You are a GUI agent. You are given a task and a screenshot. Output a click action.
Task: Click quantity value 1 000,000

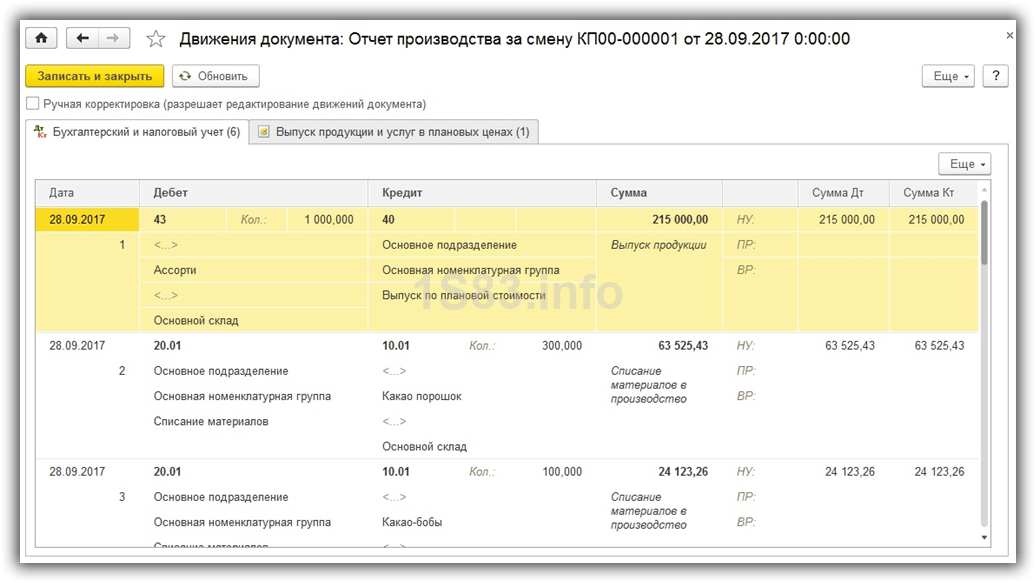click(x=328, y=219)
